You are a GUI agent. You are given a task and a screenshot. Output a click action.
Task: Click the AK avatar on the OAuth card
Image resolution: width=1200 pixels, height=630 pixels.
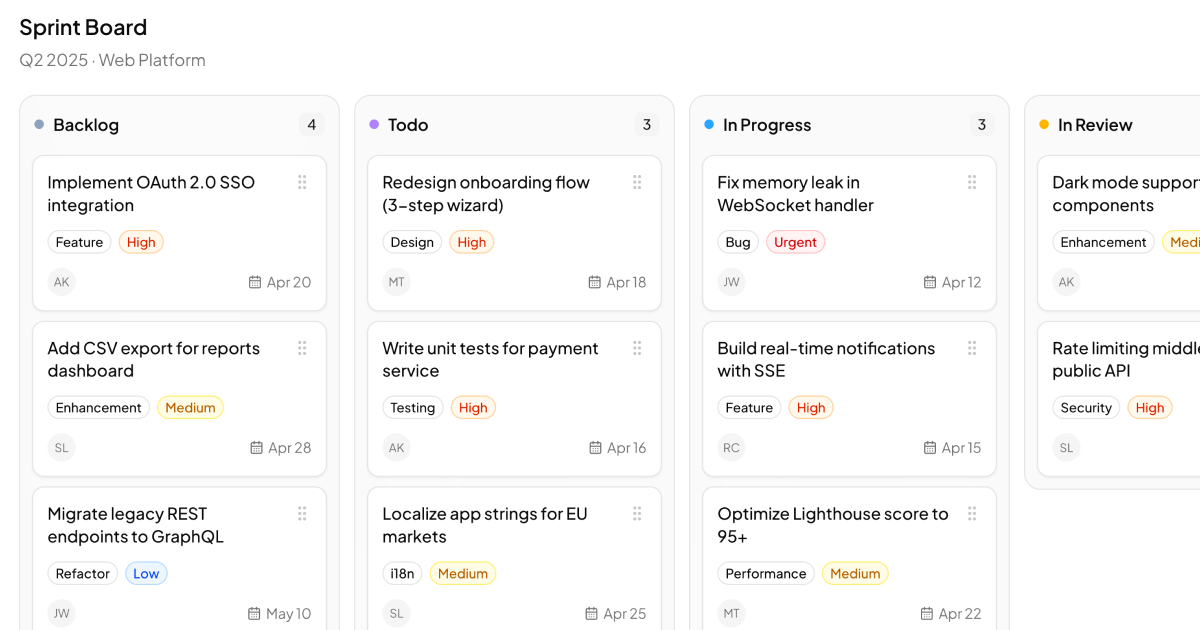pyautogui.click(x=61, y=282)
